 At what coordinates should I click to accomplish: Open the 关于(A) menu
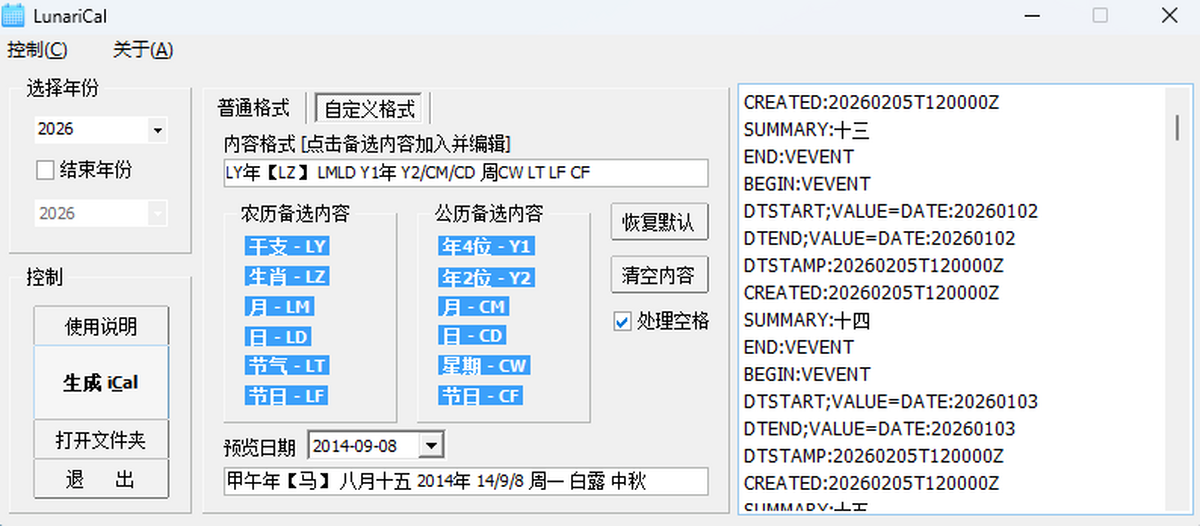pos(143,50)
